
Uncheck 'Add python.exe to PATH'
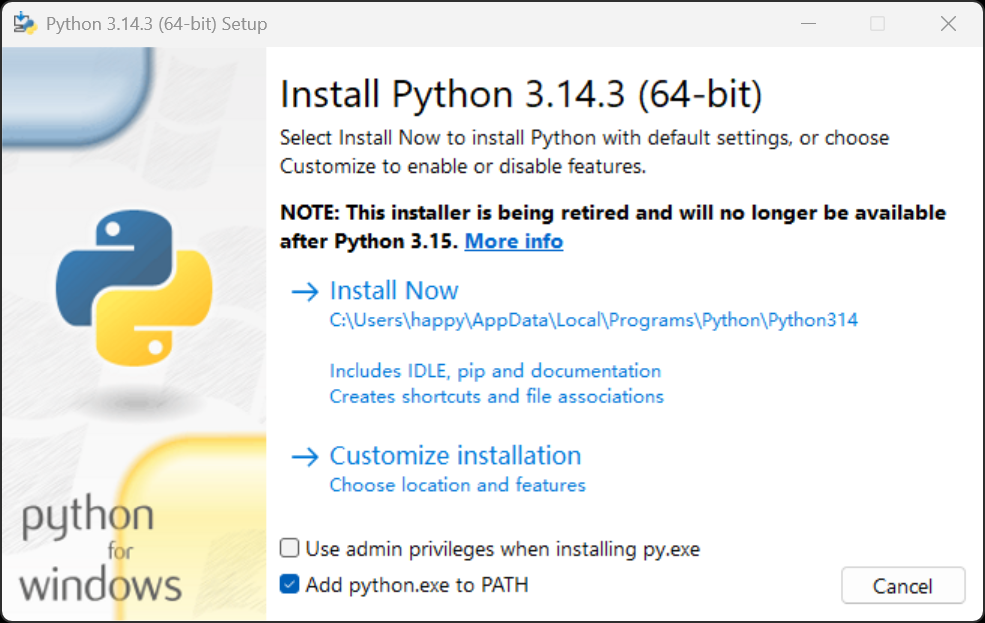coord(289,583)
